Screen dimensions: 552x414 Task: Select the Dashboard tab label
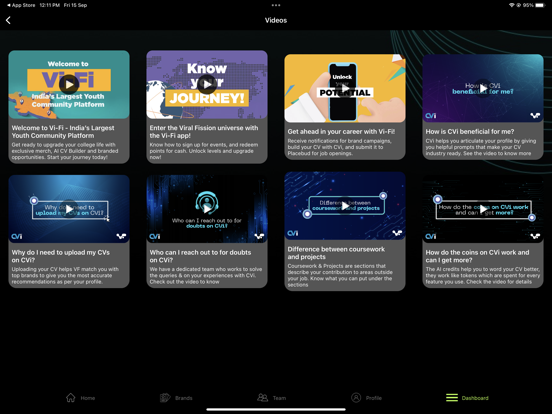(475, 398)
